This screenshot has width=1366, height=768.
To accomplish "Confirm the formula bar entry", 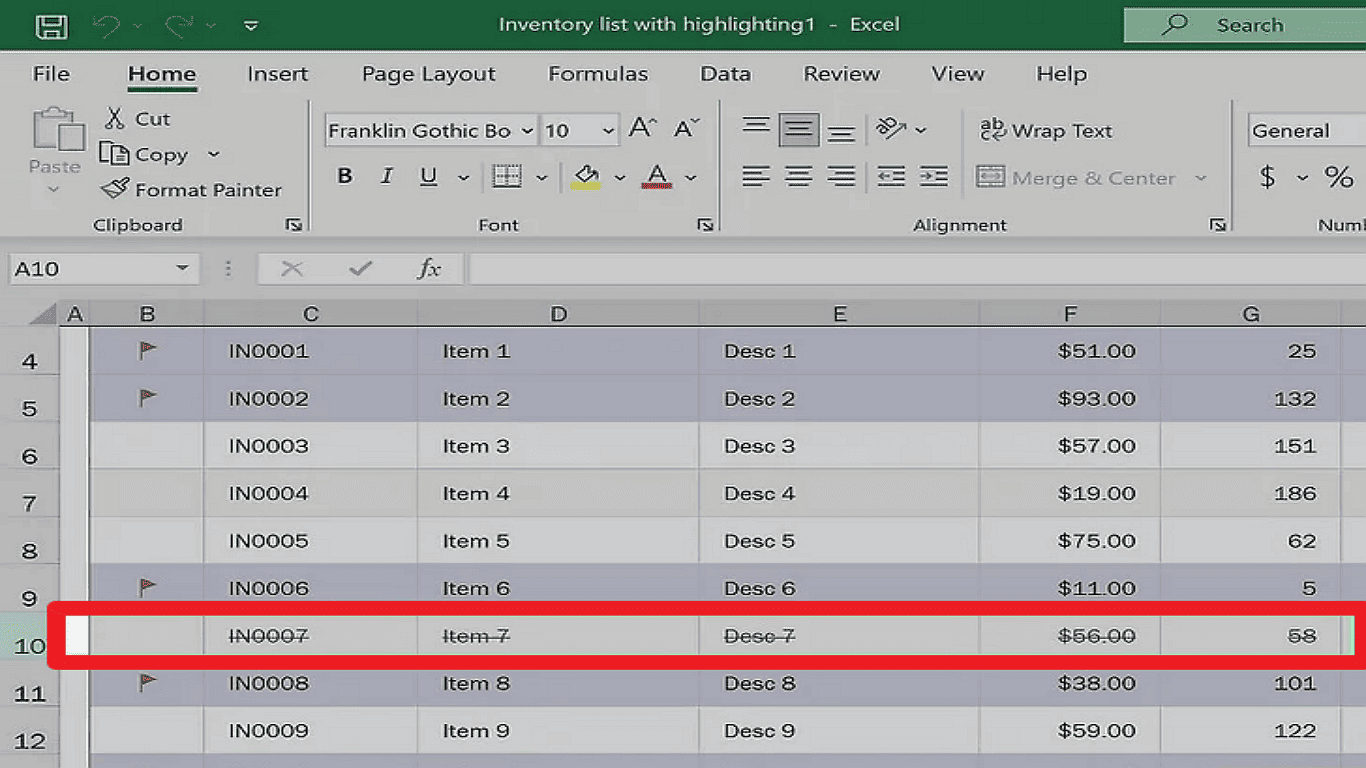I will pos(360,268).
